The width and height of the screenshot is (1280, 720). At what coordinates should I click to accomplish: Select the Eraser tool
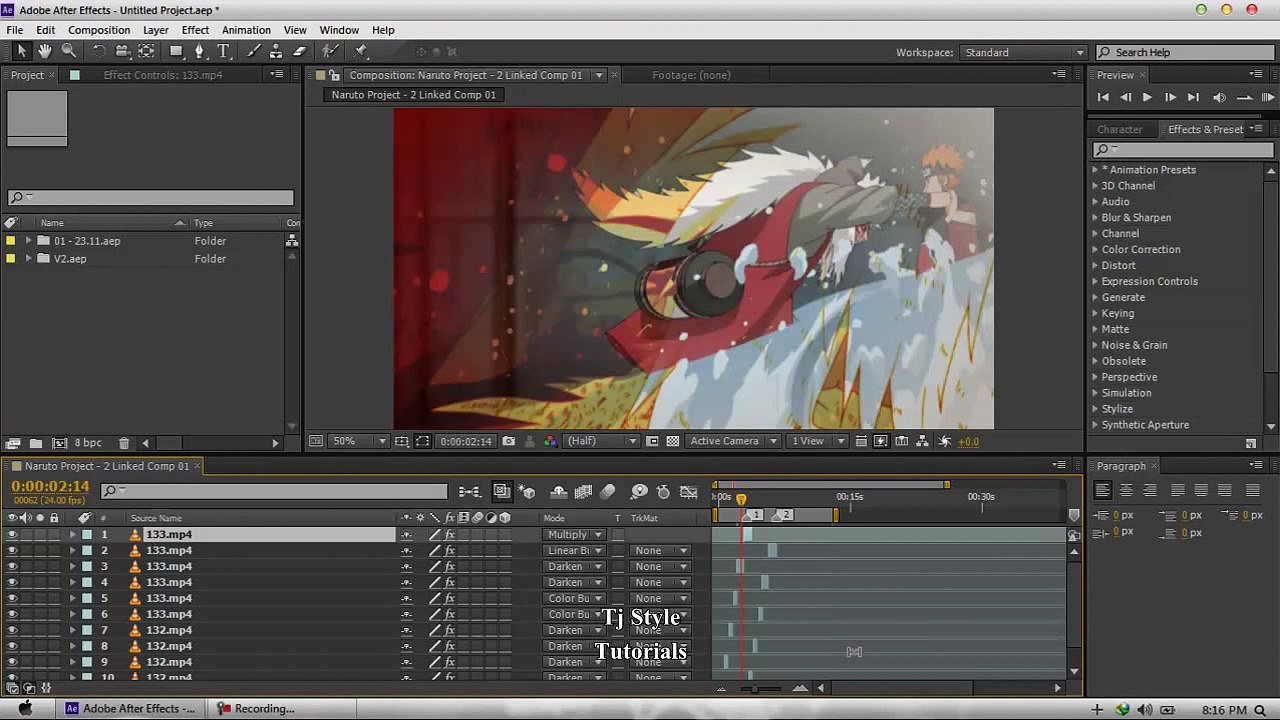(x=299, y=51)
